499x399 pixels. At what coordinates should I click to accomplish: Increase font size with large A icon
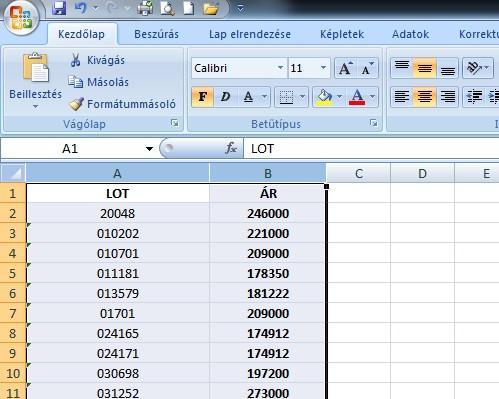click(345, 68)
